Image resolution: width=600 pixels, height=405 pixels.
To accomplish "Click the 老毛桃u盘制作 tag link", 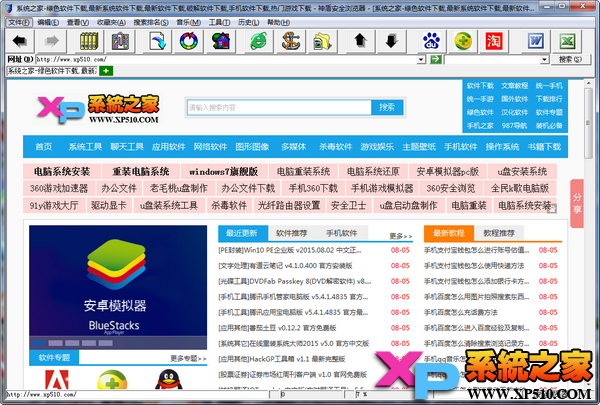I will (x=178, y=188).
